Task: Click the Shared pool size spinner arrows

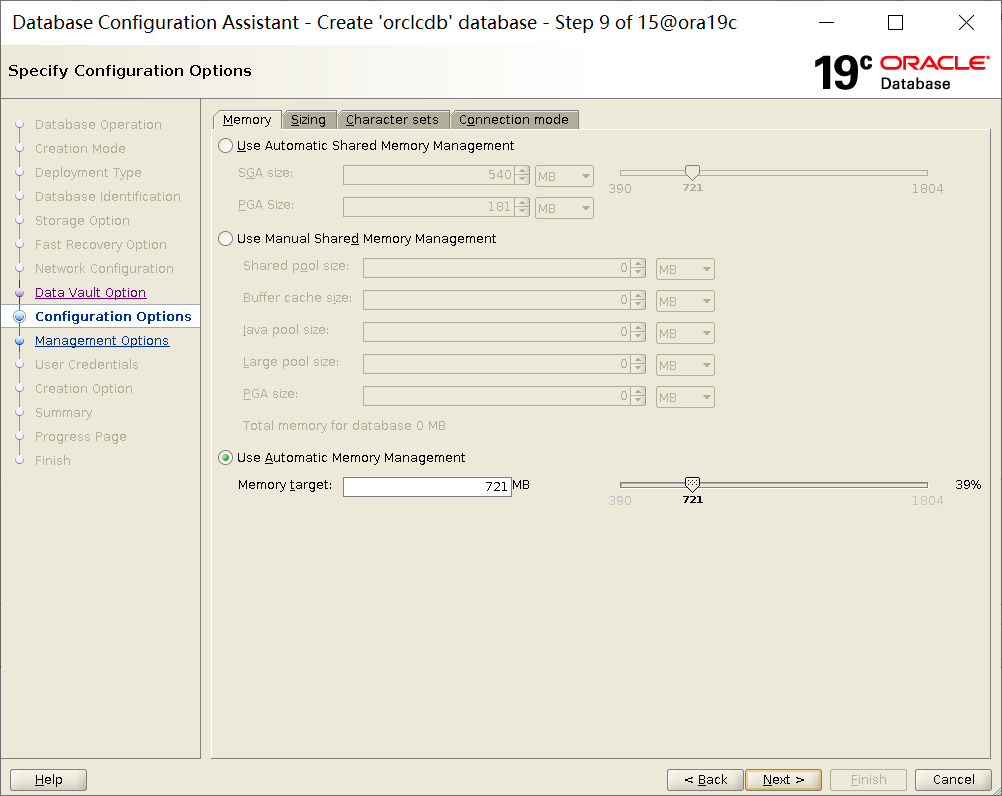Action: [x=638, y=268]
